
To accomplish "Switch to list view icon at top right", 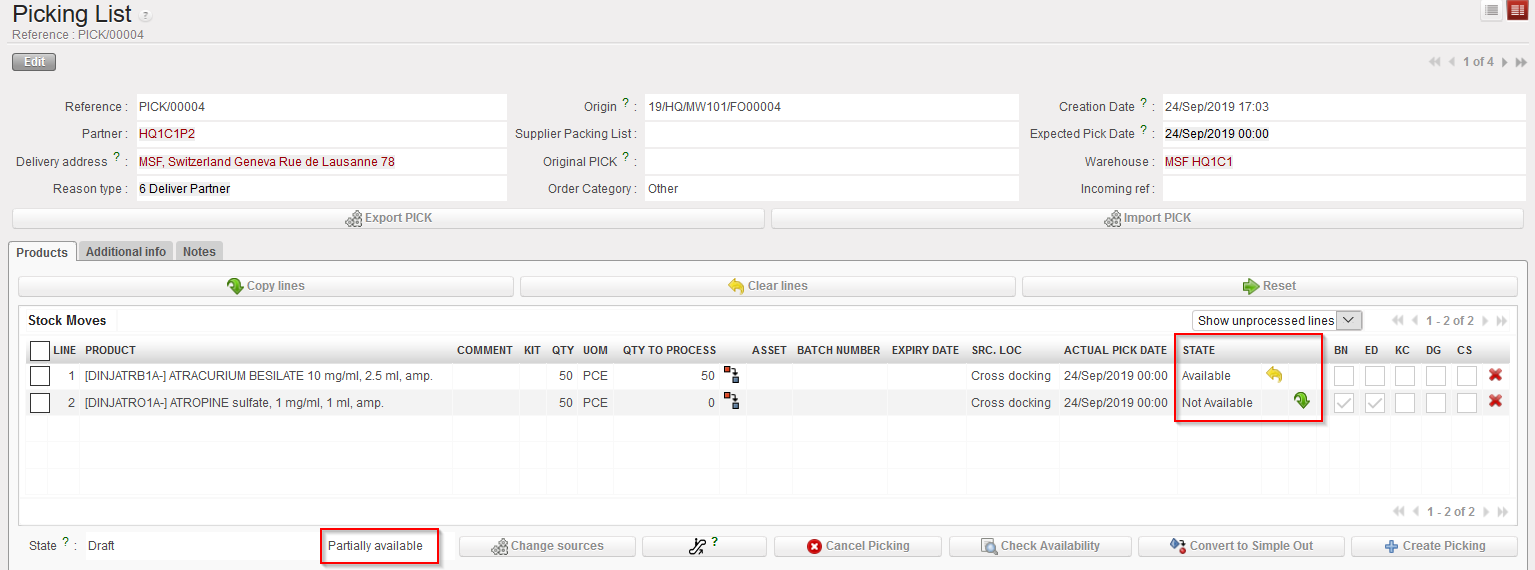I will (1492, 11).
